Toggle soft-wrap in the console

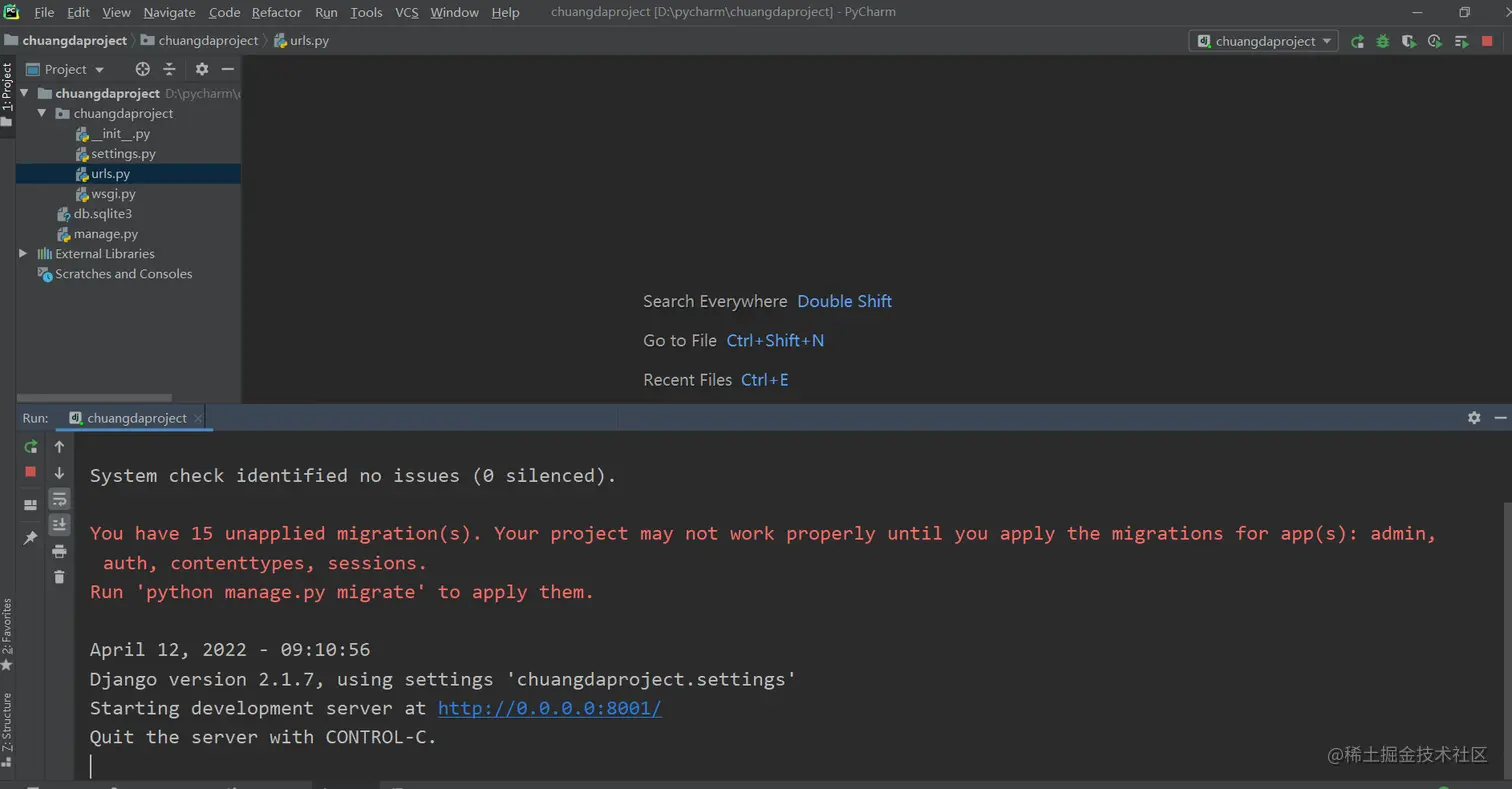(59, 499)
